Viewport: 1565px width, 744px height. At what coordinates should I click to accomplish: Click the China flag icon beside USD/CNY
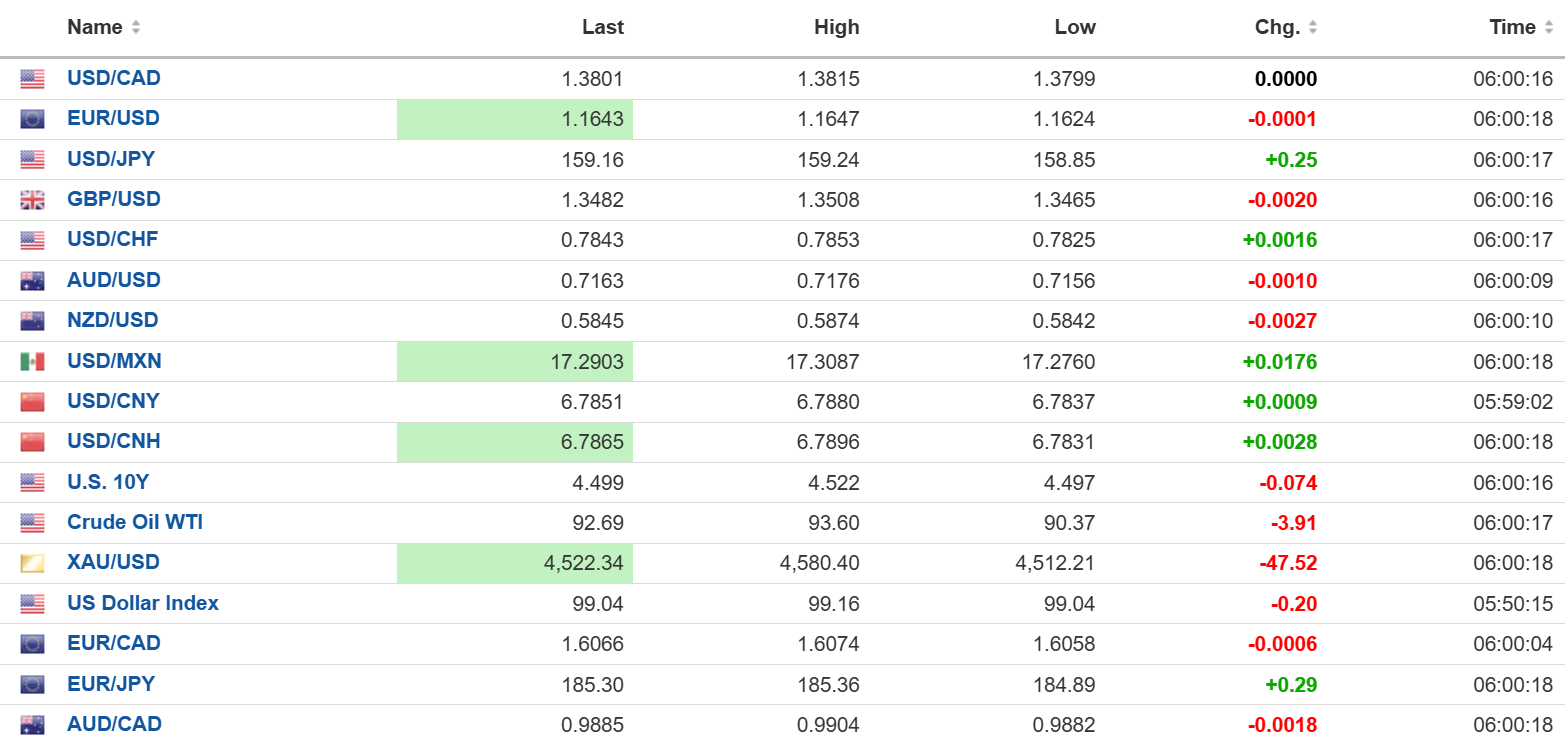pyautogui.click(x=33, y=402)
